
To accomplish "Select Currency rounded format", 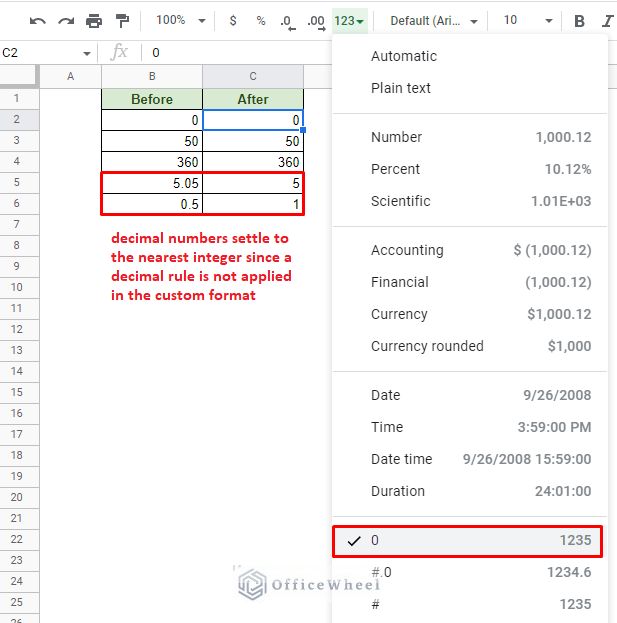I will pos(470,346).
